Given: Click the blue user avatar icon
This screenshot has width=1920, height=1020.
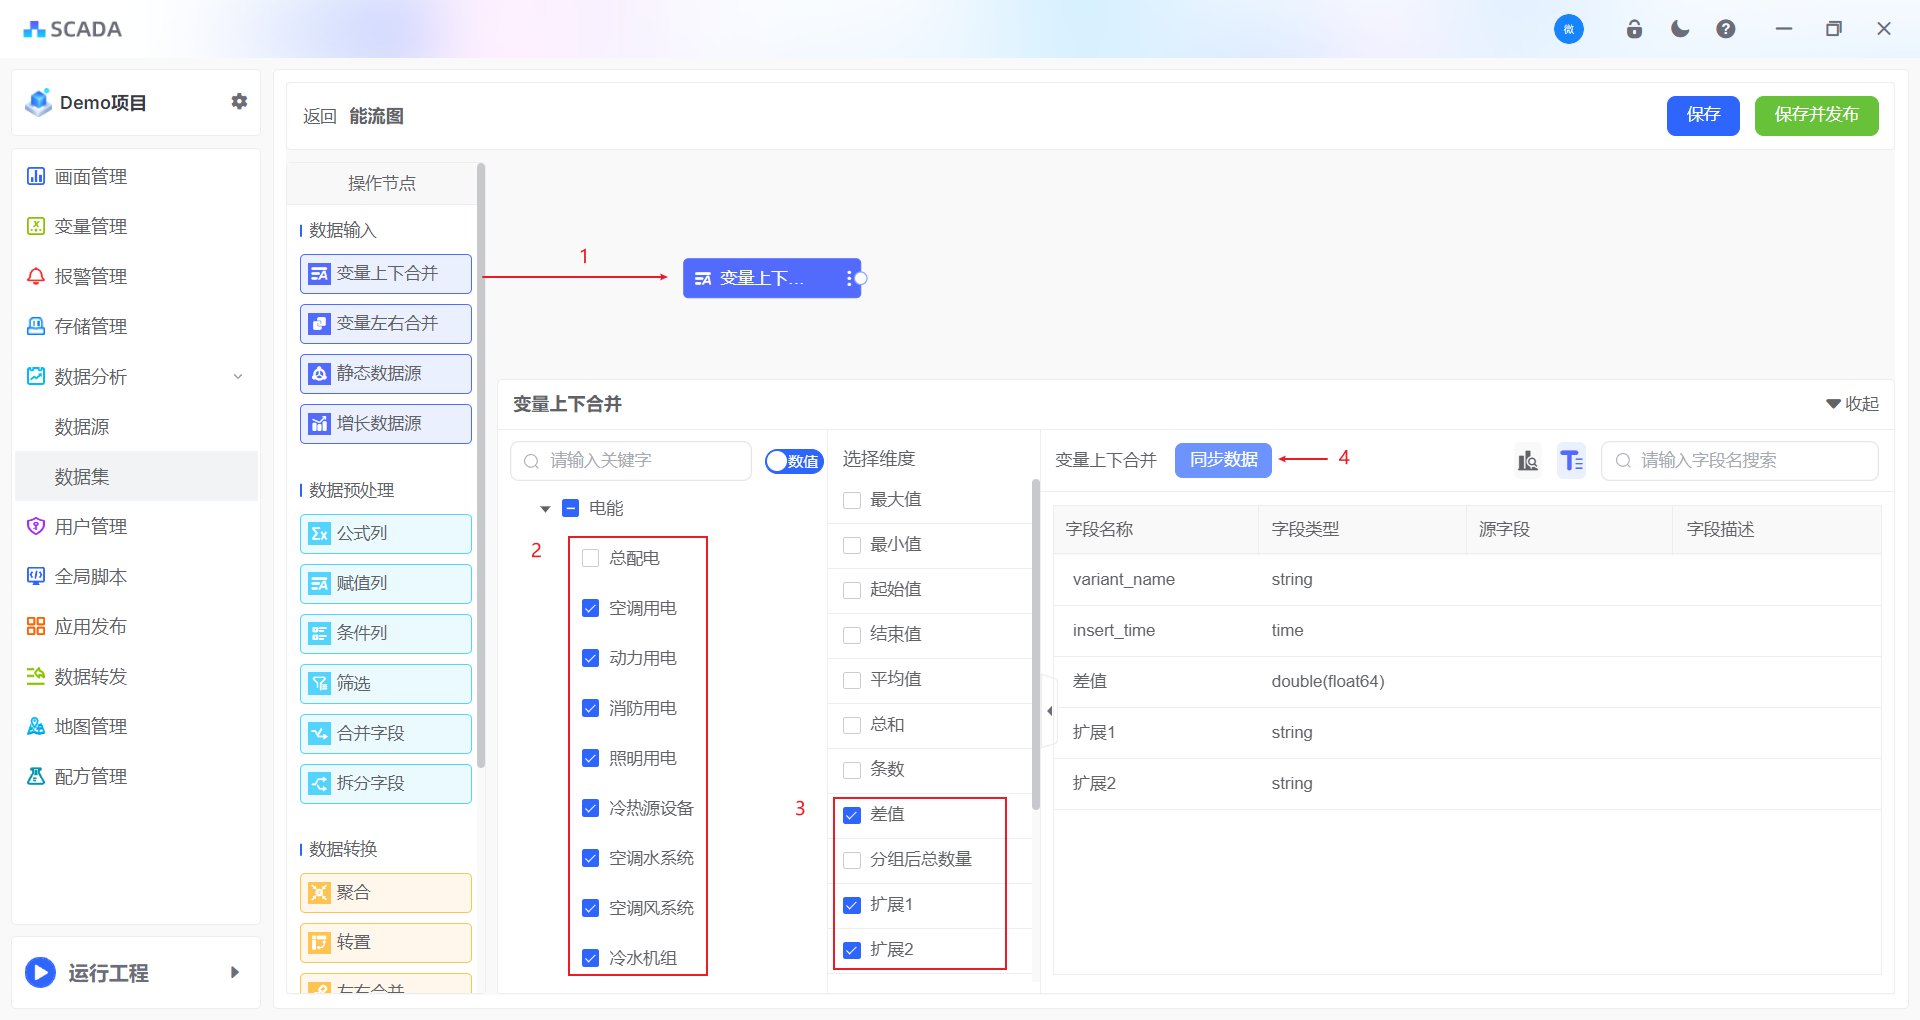Looking at the screenshot, I should coord(1568,29).
